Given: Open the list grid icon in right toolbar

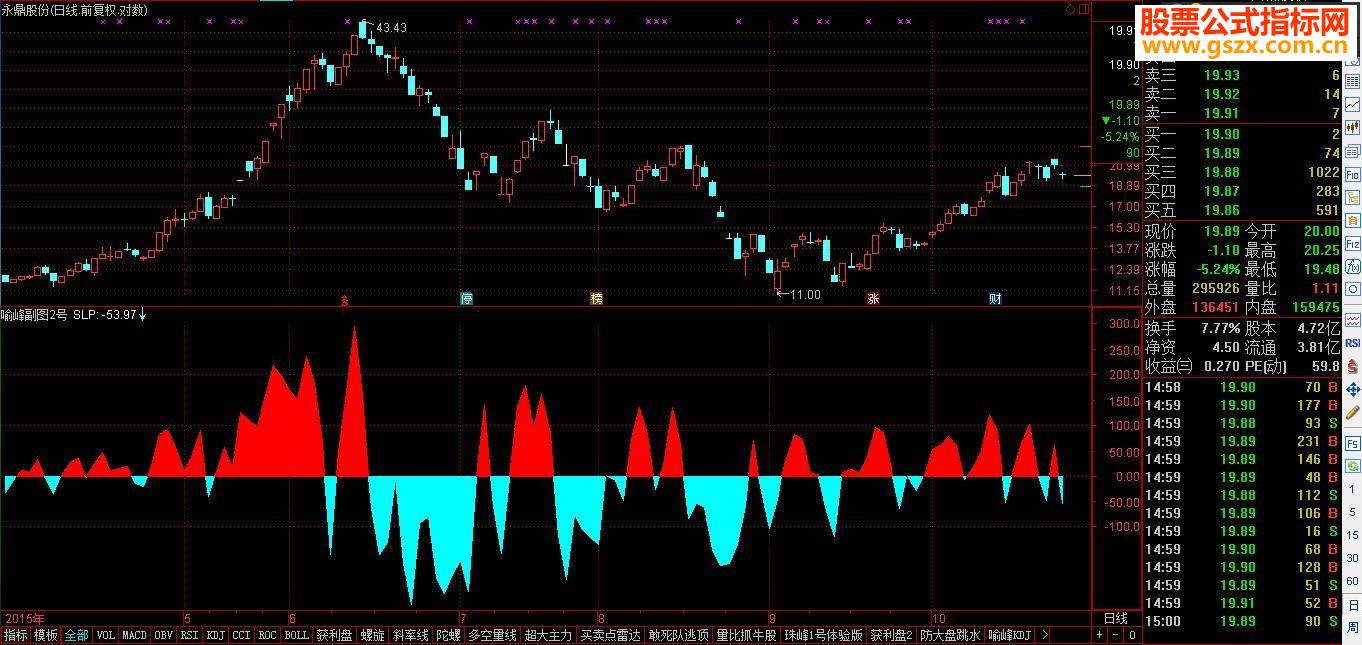Looking at the screenshot, I should (x=1353, y=81).
